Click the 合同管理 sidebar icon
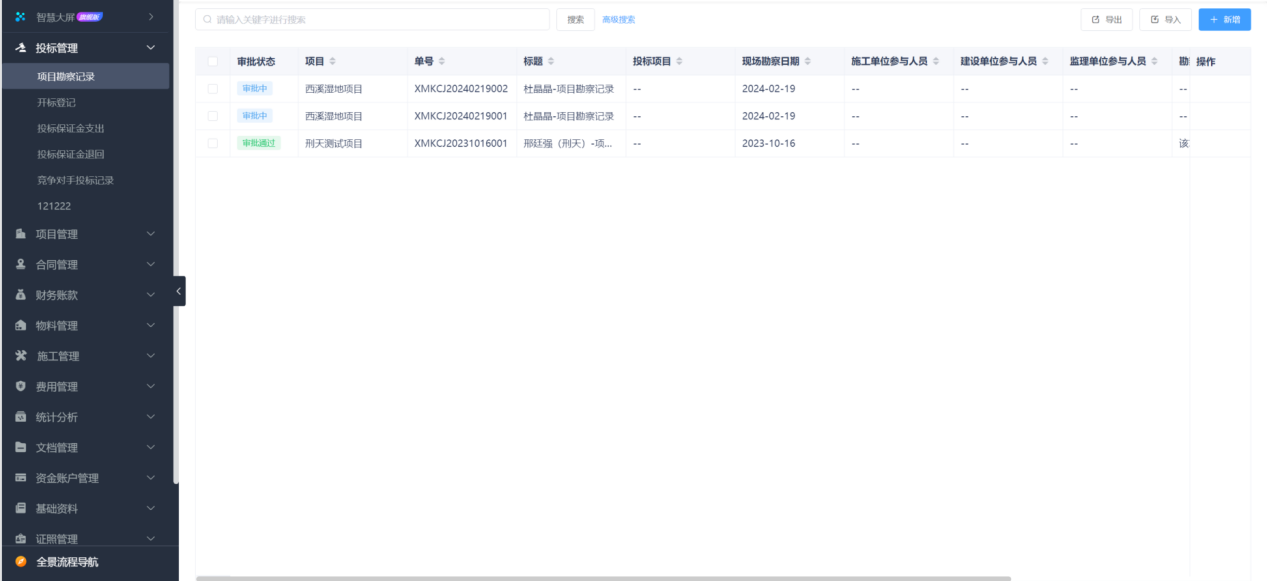 (20, 265)
